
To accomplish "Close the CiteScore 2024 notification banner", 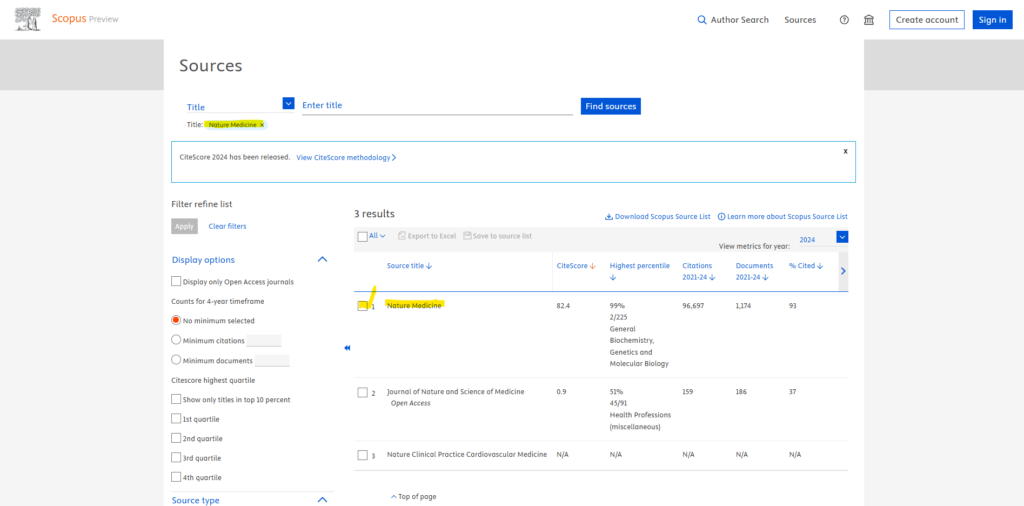I will [845, 151].
